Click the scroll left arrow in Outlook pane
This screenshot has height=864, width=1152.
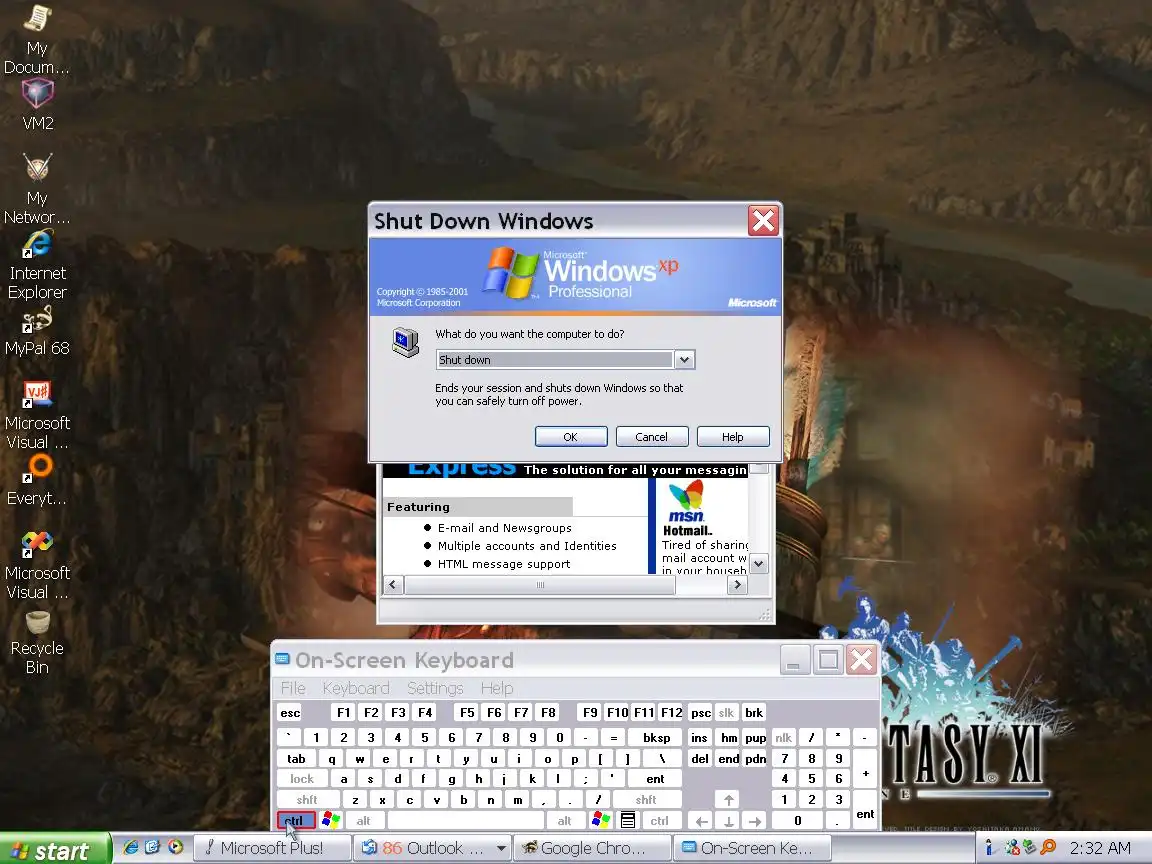(x=392, y=585)
